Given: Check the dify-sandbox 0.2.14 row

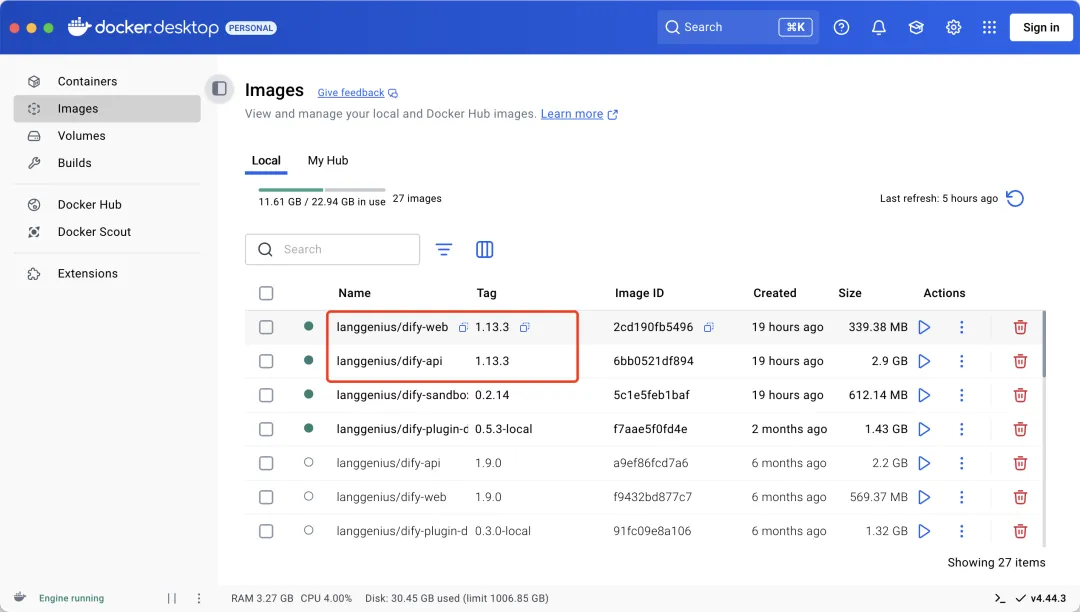Looking at the screenshot, I should click(266, 395).
